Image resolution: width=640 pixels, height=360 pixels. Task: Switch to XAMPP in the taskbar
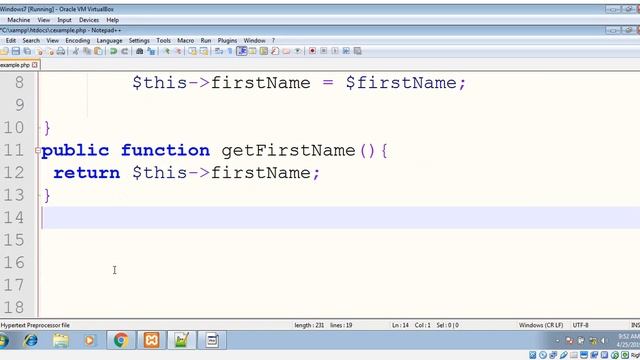[x=151, y=340]
